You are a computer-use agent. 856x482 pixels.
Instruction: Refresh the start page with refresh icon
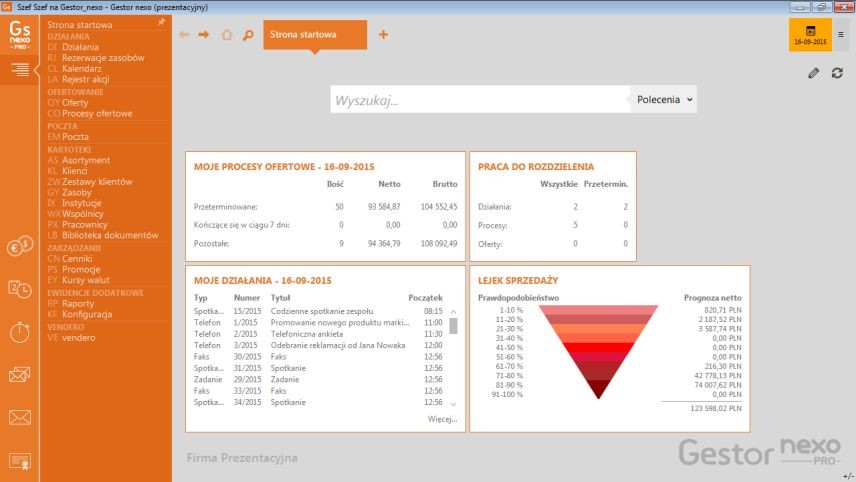click(x=837, y=73)
